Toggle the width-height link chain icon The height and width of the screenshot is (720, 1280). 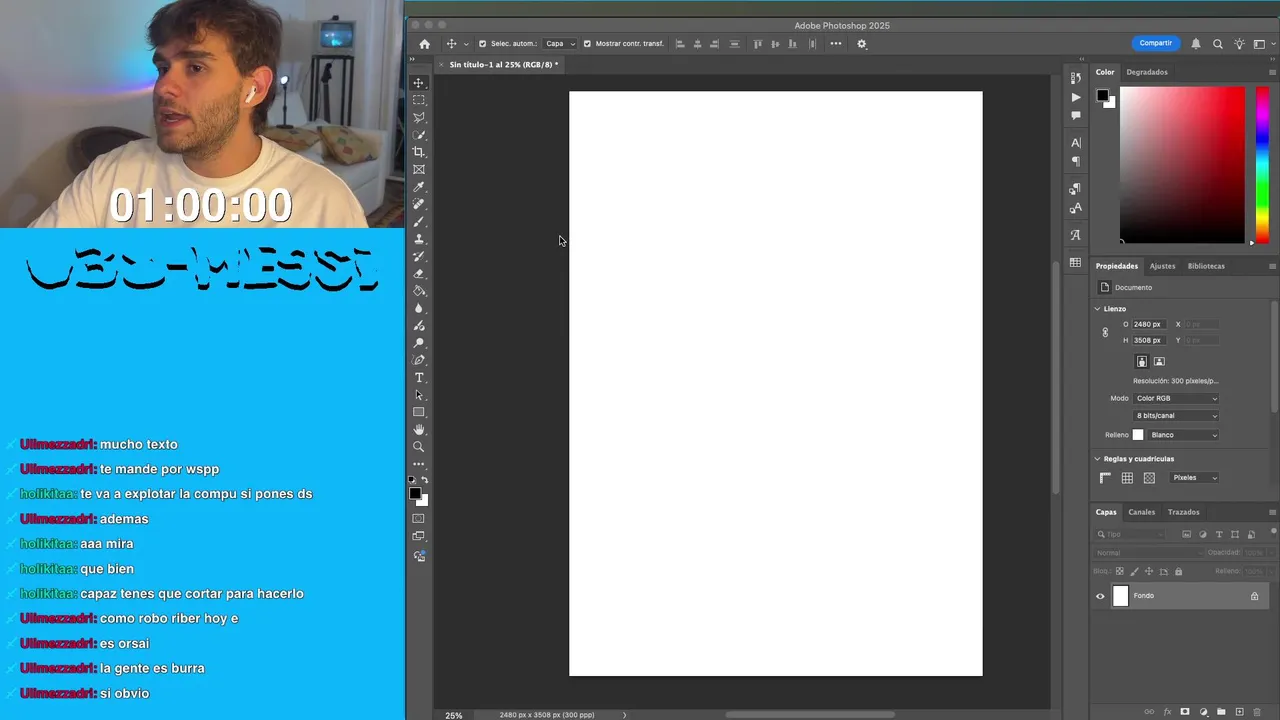pos(1105,333)
